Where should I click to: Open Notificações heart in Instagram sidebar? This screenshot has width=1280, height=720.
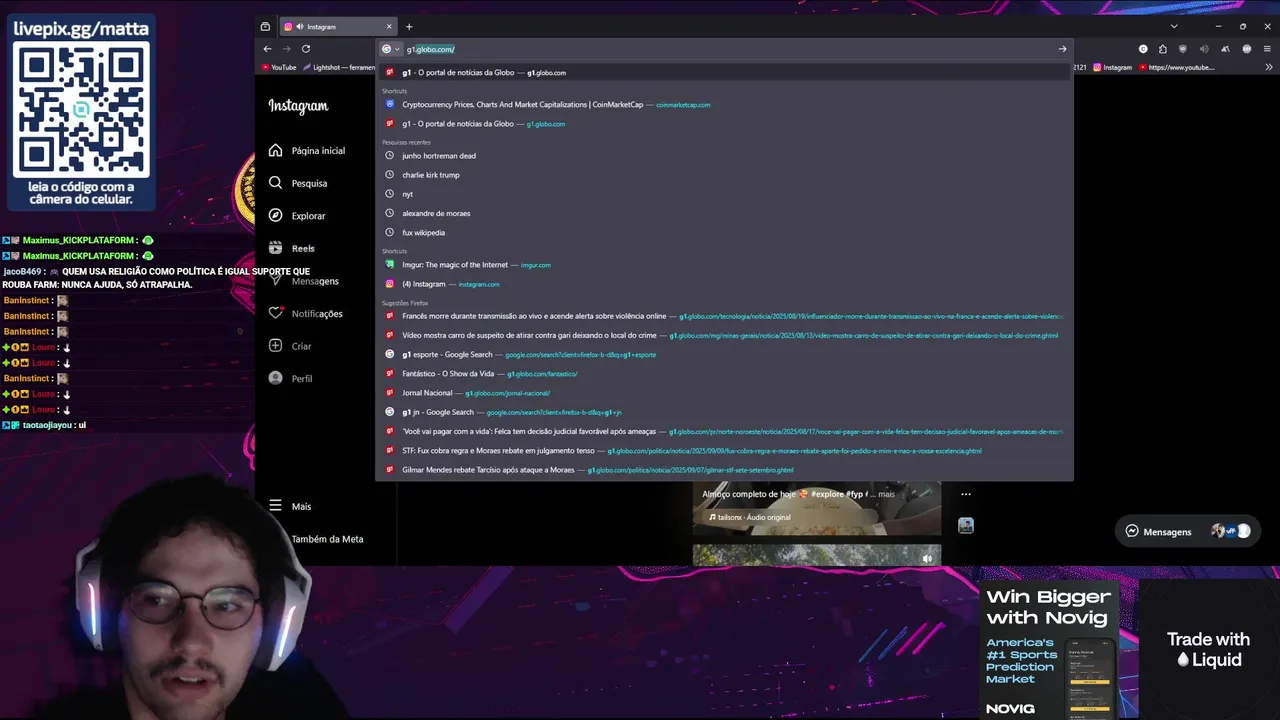pos(306,313)
